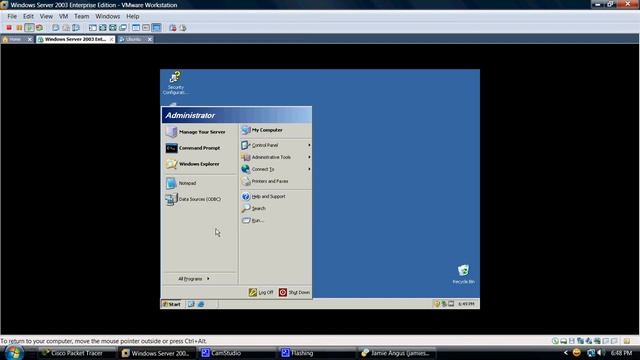640x360 pixels.
Task: Switch to Flashing taskbar button
Action: [x=318, y=353]
